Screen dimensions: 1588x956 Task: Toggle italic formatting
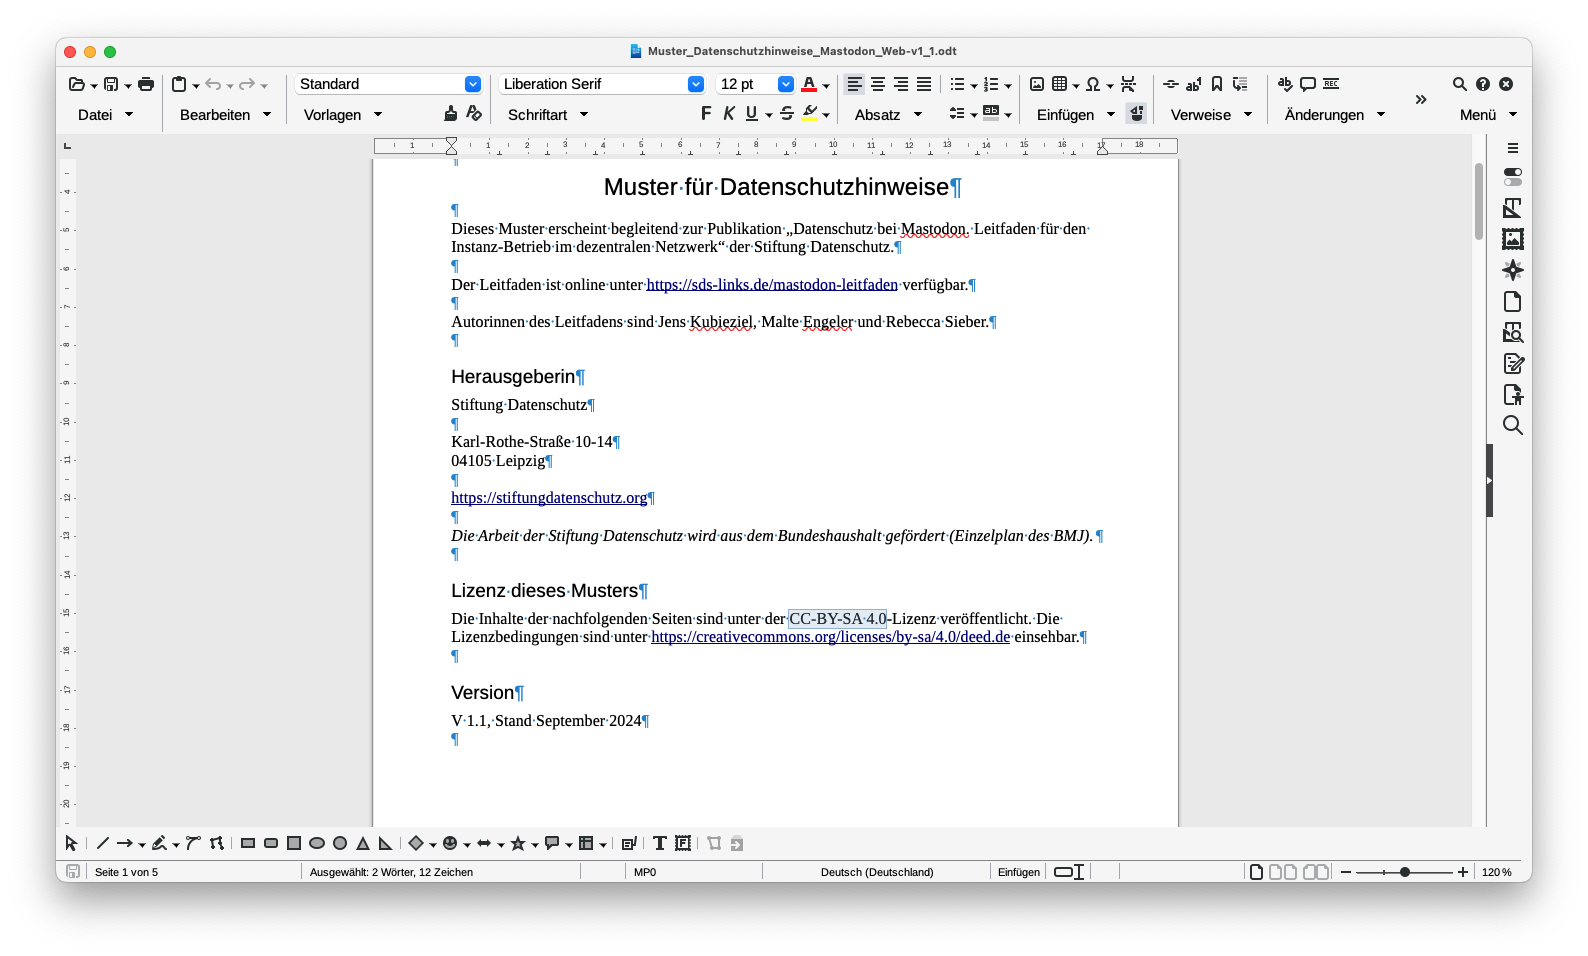(x=729, y=114)
